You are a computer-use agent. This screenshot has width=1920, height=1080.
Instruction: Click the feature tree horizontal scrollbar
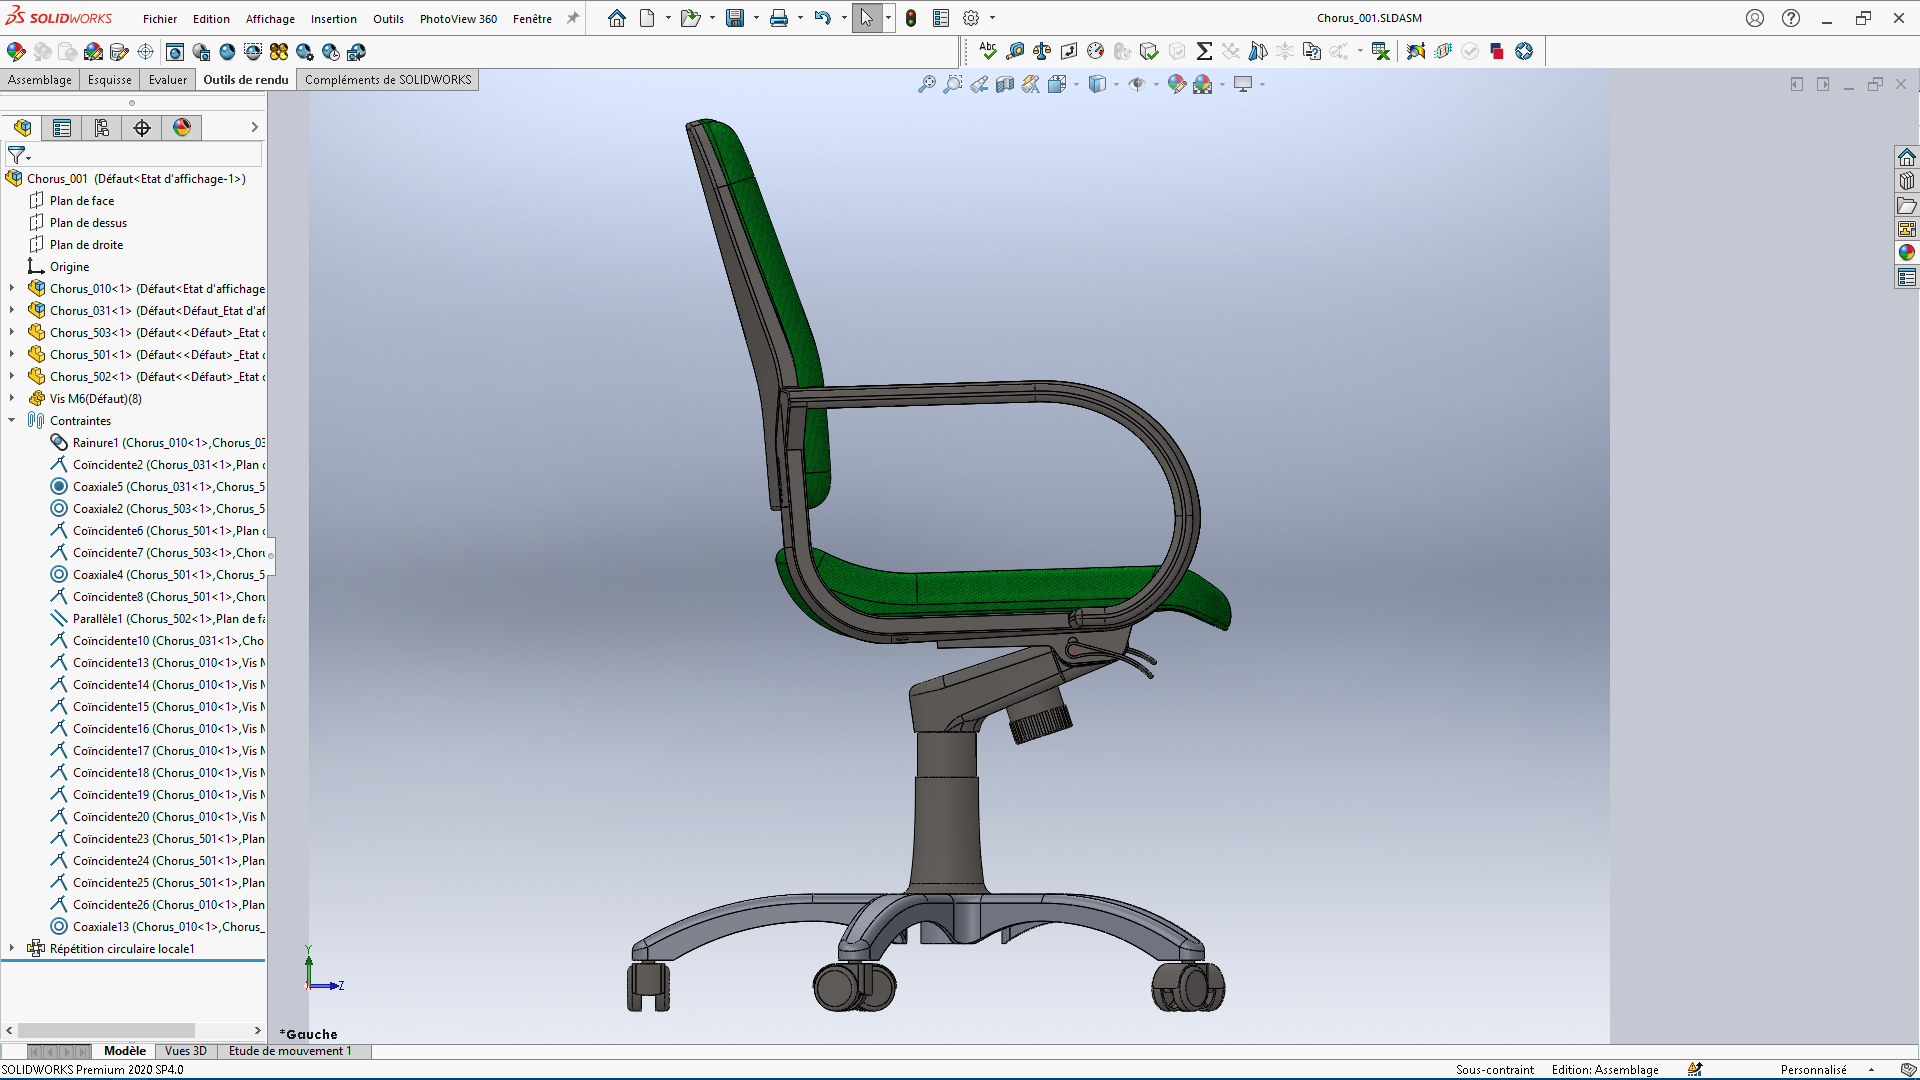click(106, 1030)
